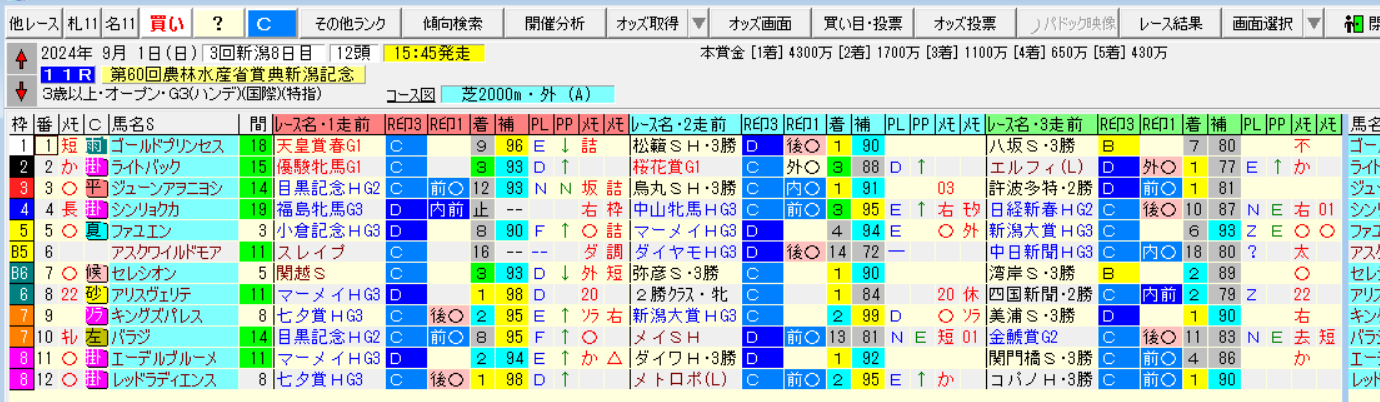Screen dimensions: 1380x402
Task: Sort by the 馬名S column header
Action: click(x=172, y=125)
